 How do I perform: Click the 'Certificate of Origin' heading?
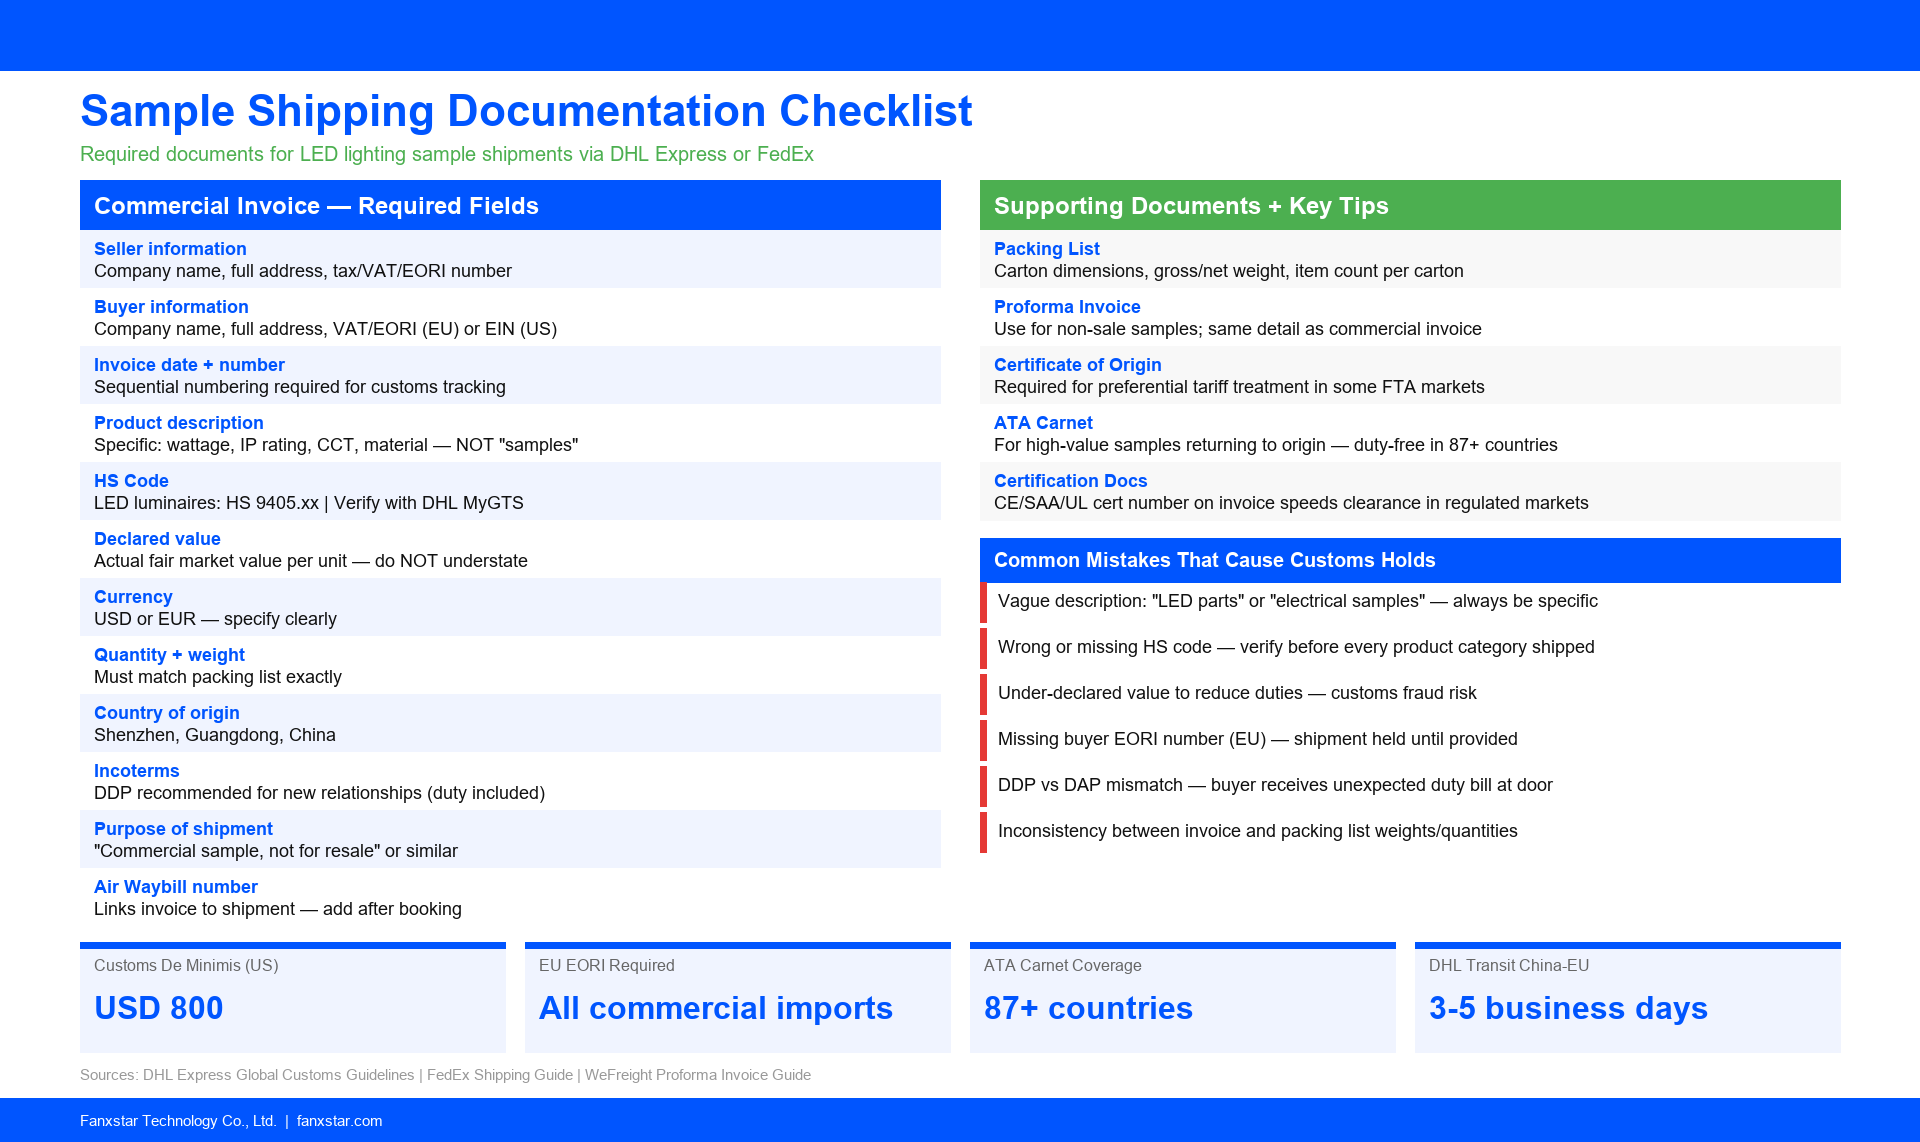[x=1078, y=365]
